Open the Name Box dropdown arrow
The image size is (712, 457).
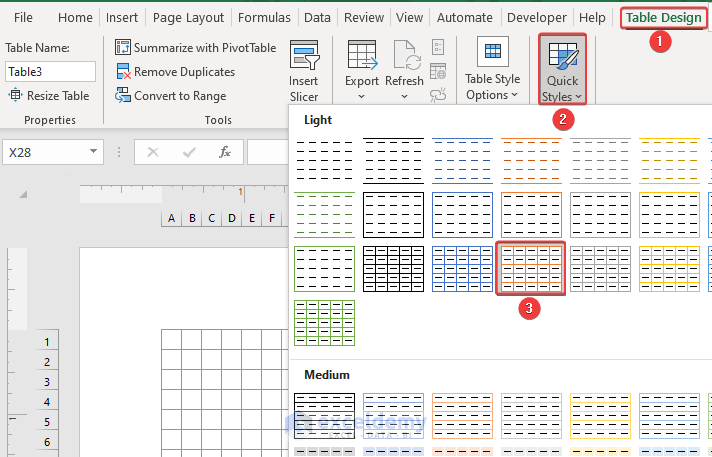click(94, 152)
